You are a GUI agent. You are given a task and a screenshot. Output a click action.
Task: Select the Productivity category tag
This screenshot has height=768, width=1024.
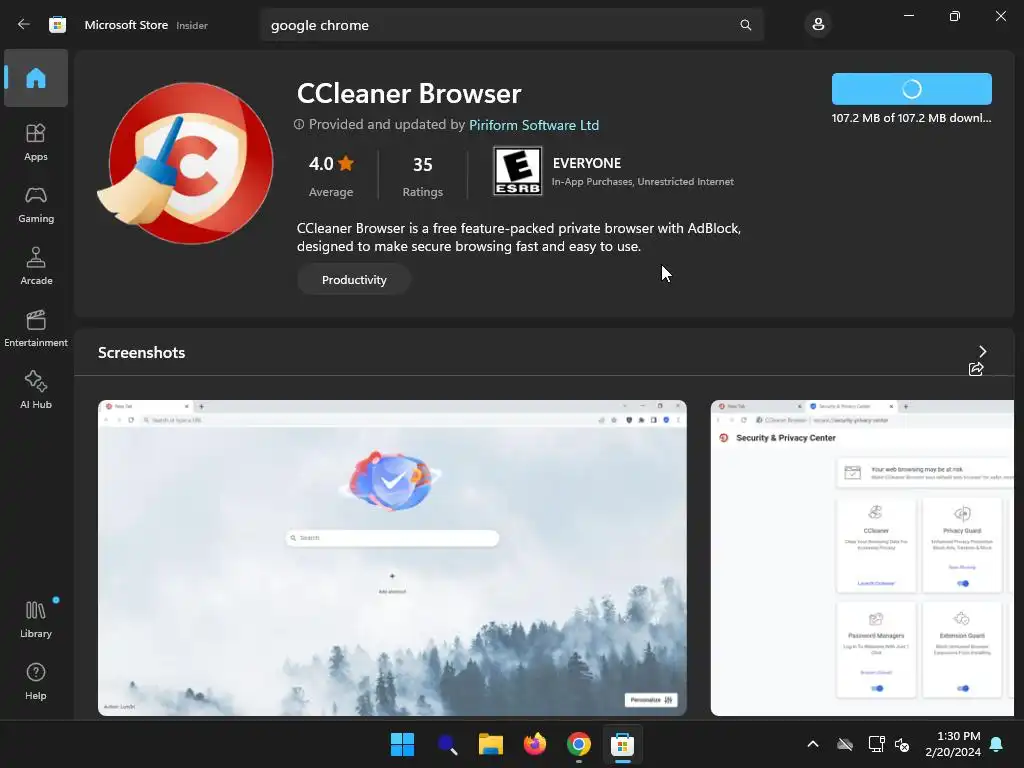point(354,280)
